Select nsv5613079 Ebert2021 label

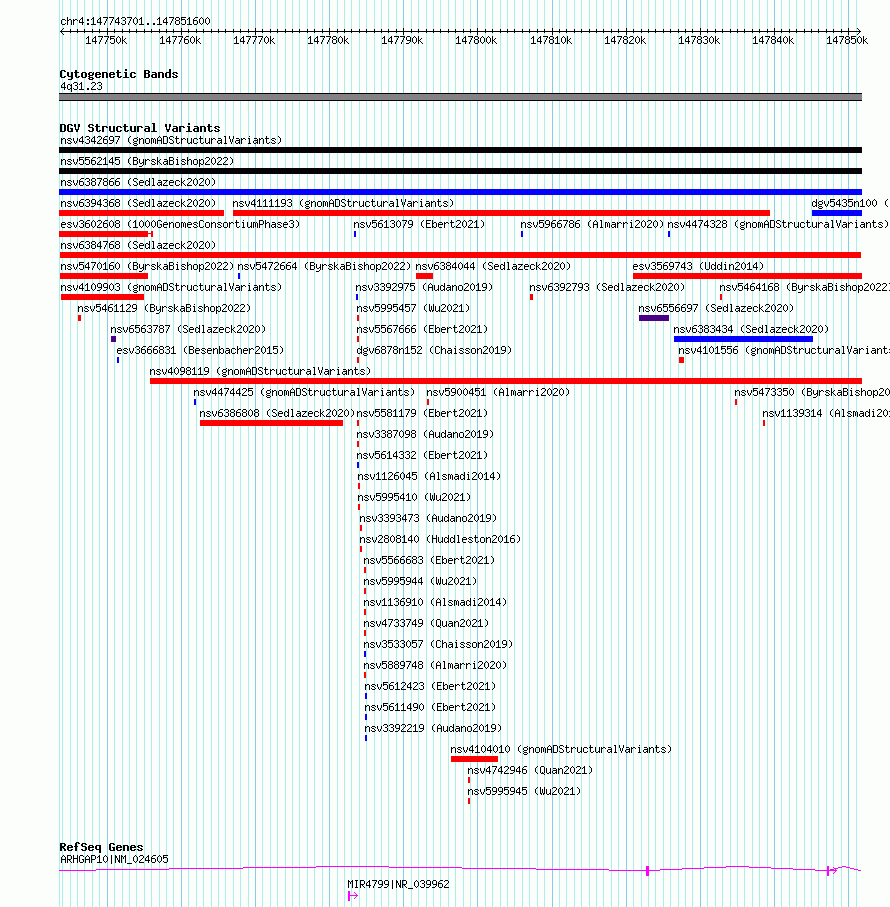click(x=419, y=224)
